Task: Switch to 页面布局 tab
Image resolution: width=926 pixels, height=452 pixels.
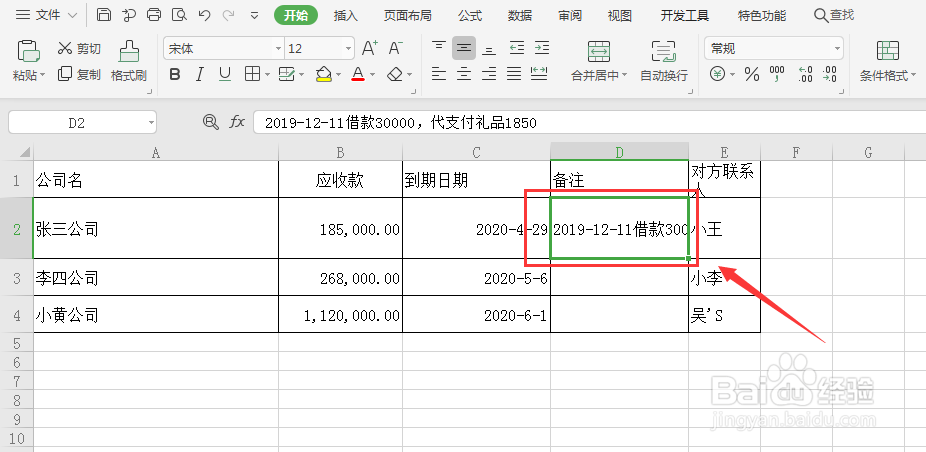Action: click(407, 16)
